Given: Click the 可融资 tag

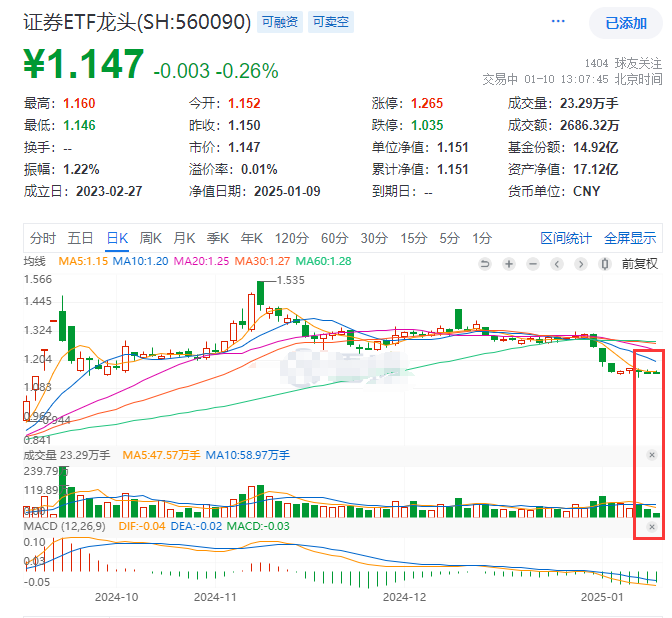Looking at the screenshot, I should (279, 23).
